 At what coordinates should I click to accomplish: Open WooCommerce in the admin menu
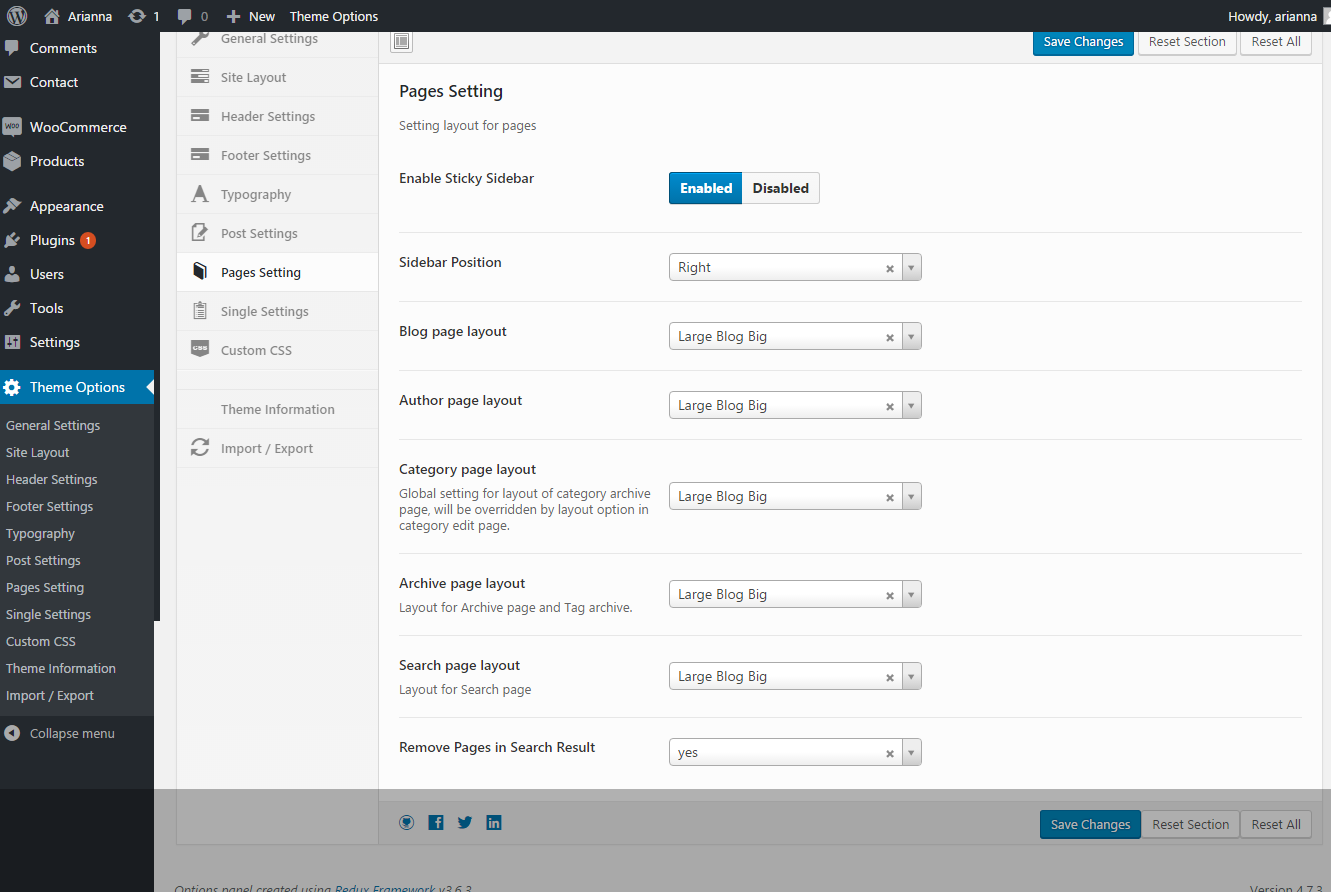(x=78, y=127)
